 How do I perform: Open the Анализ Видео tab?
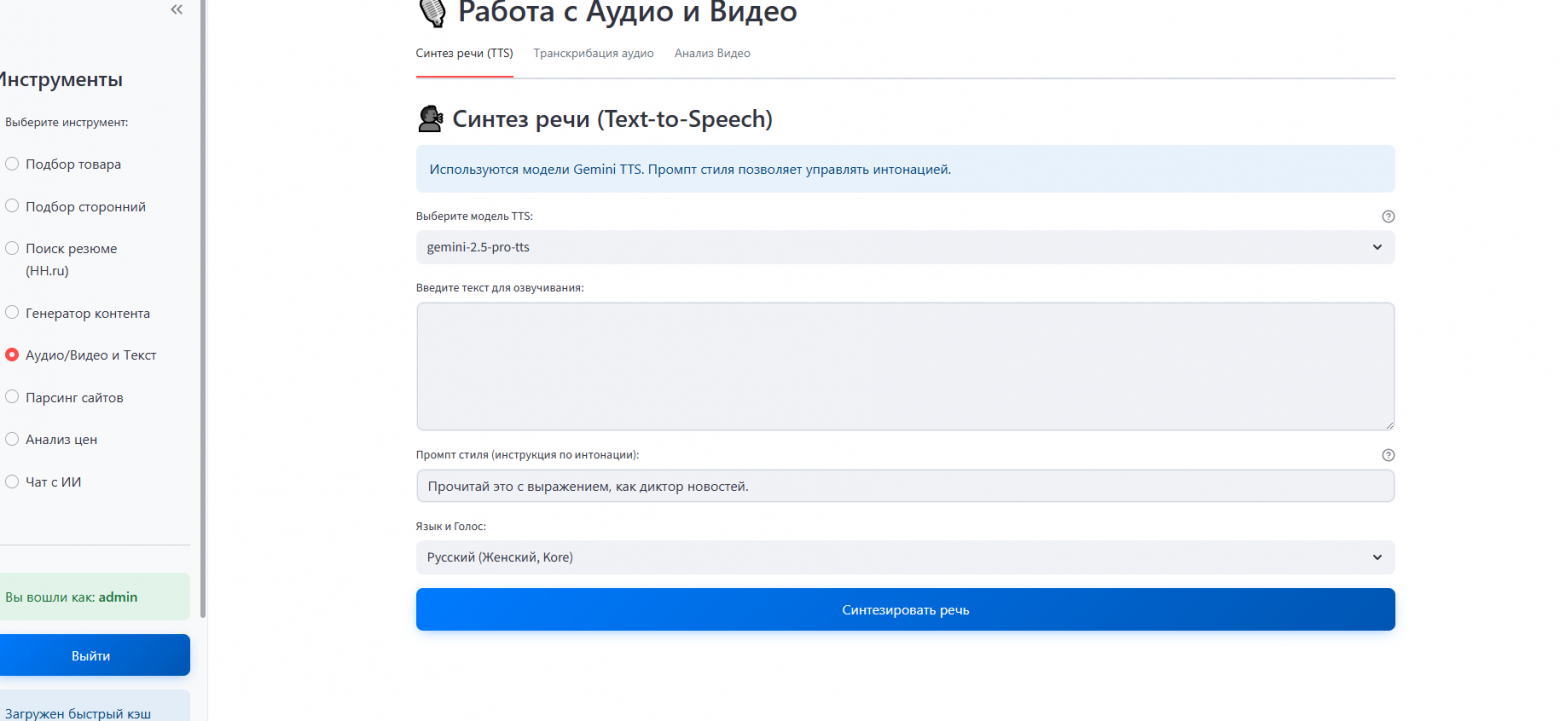pos(712,53)
